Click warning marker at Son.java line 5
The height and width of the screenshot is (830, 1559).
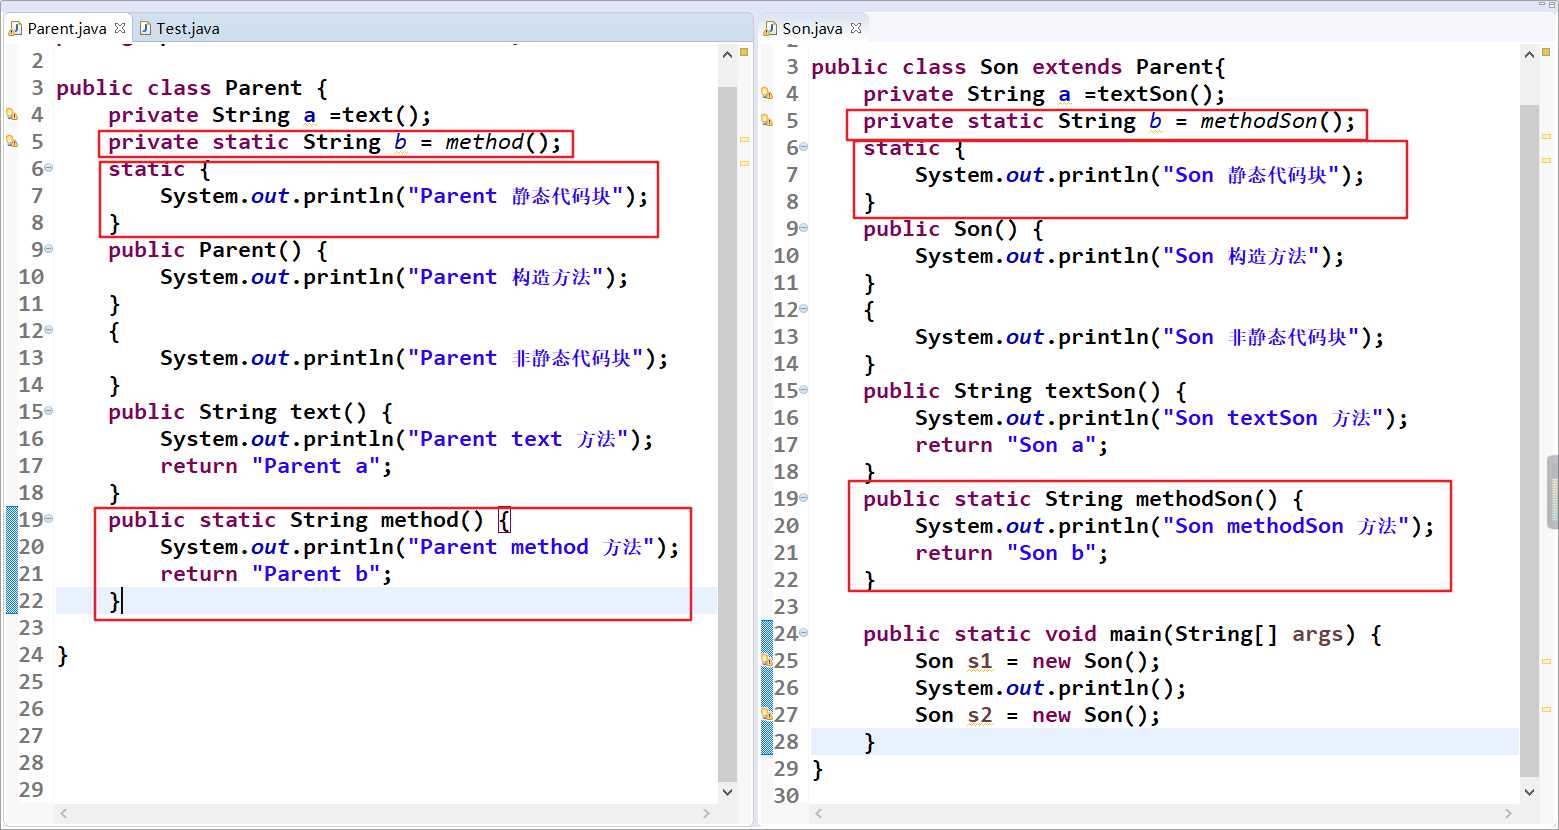[x=767, y=120]
